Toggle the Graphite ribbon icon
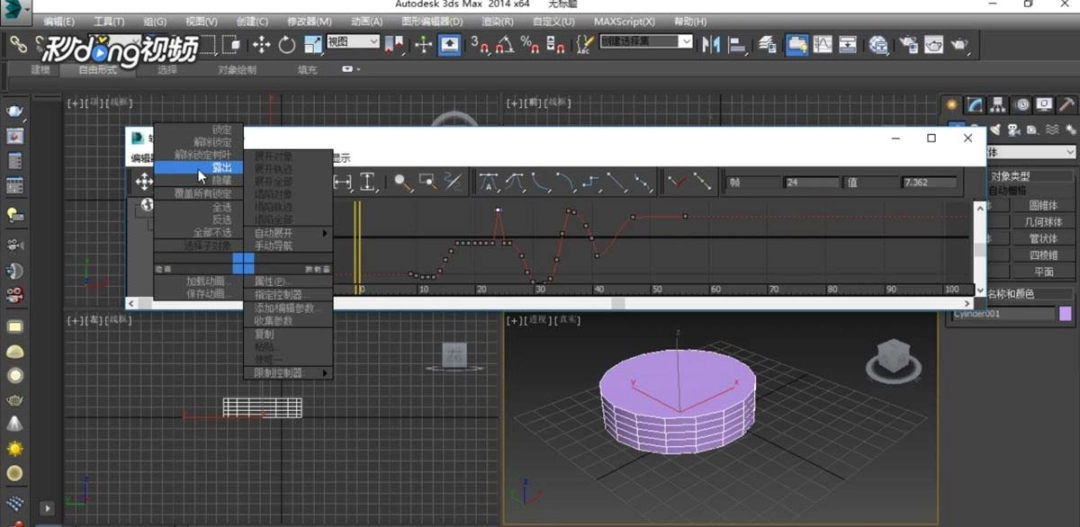 [797, 45]
